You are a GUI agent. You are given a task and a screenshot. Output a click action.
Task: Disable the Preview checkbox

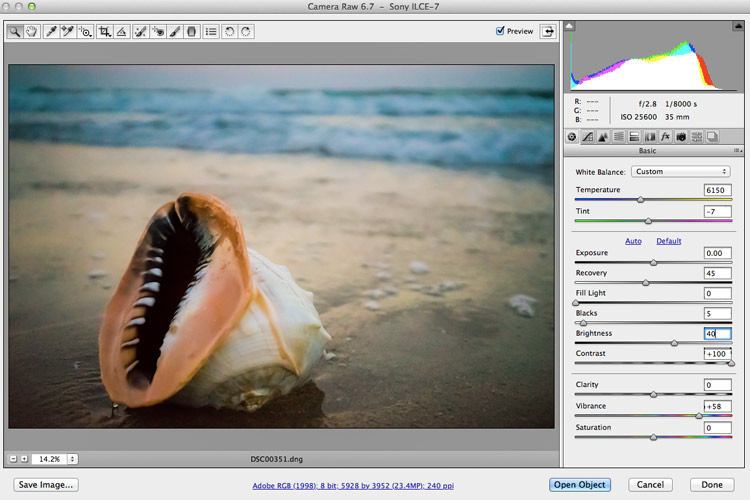[x=500, y=31]
